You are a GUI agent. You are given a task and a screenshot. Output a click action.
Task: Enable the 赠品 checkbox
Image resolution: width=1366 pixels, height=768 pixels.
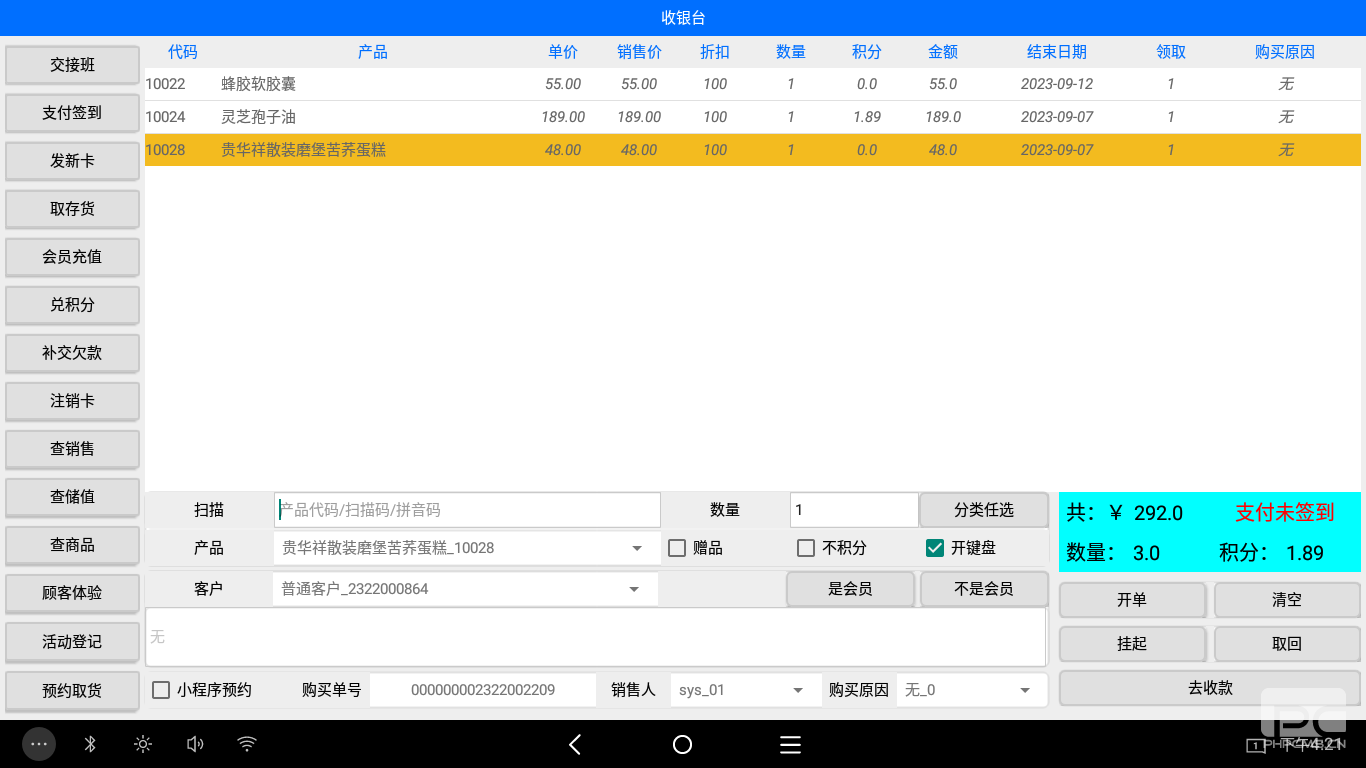pyautogui.click(x=677, y=548)
